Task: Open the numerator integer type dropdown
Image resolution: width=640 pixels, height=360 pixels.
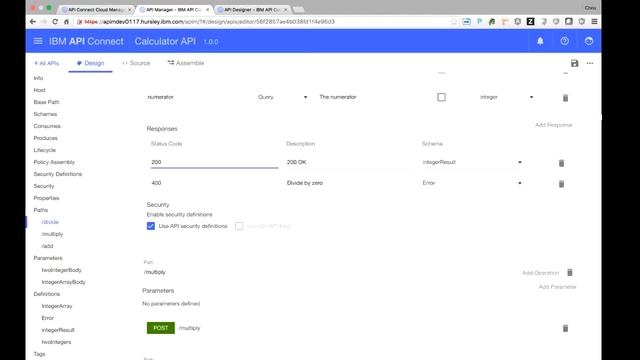Action: 506,97
